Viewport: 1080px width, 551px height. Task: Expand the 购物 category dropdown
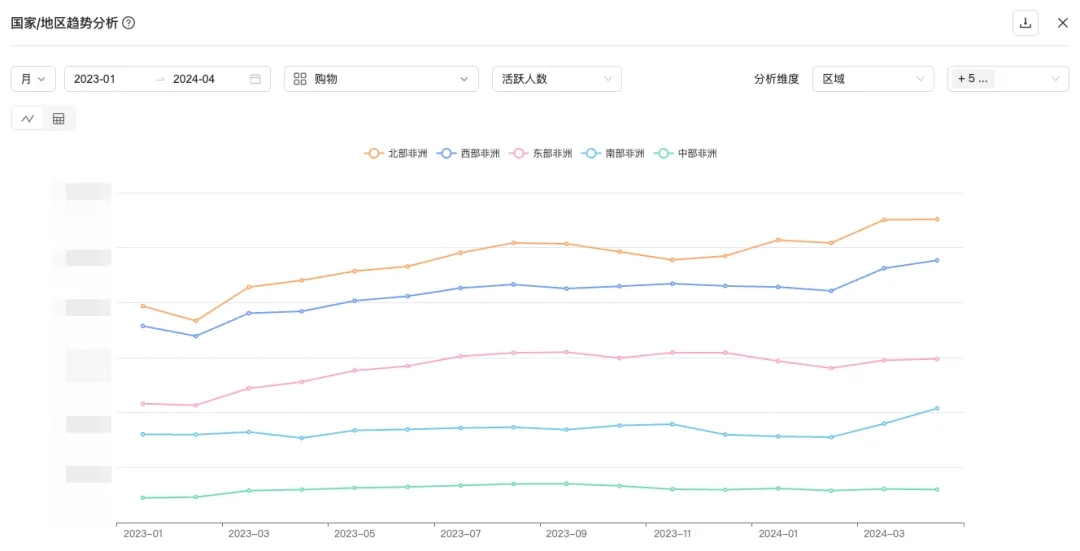pos(381,79)
